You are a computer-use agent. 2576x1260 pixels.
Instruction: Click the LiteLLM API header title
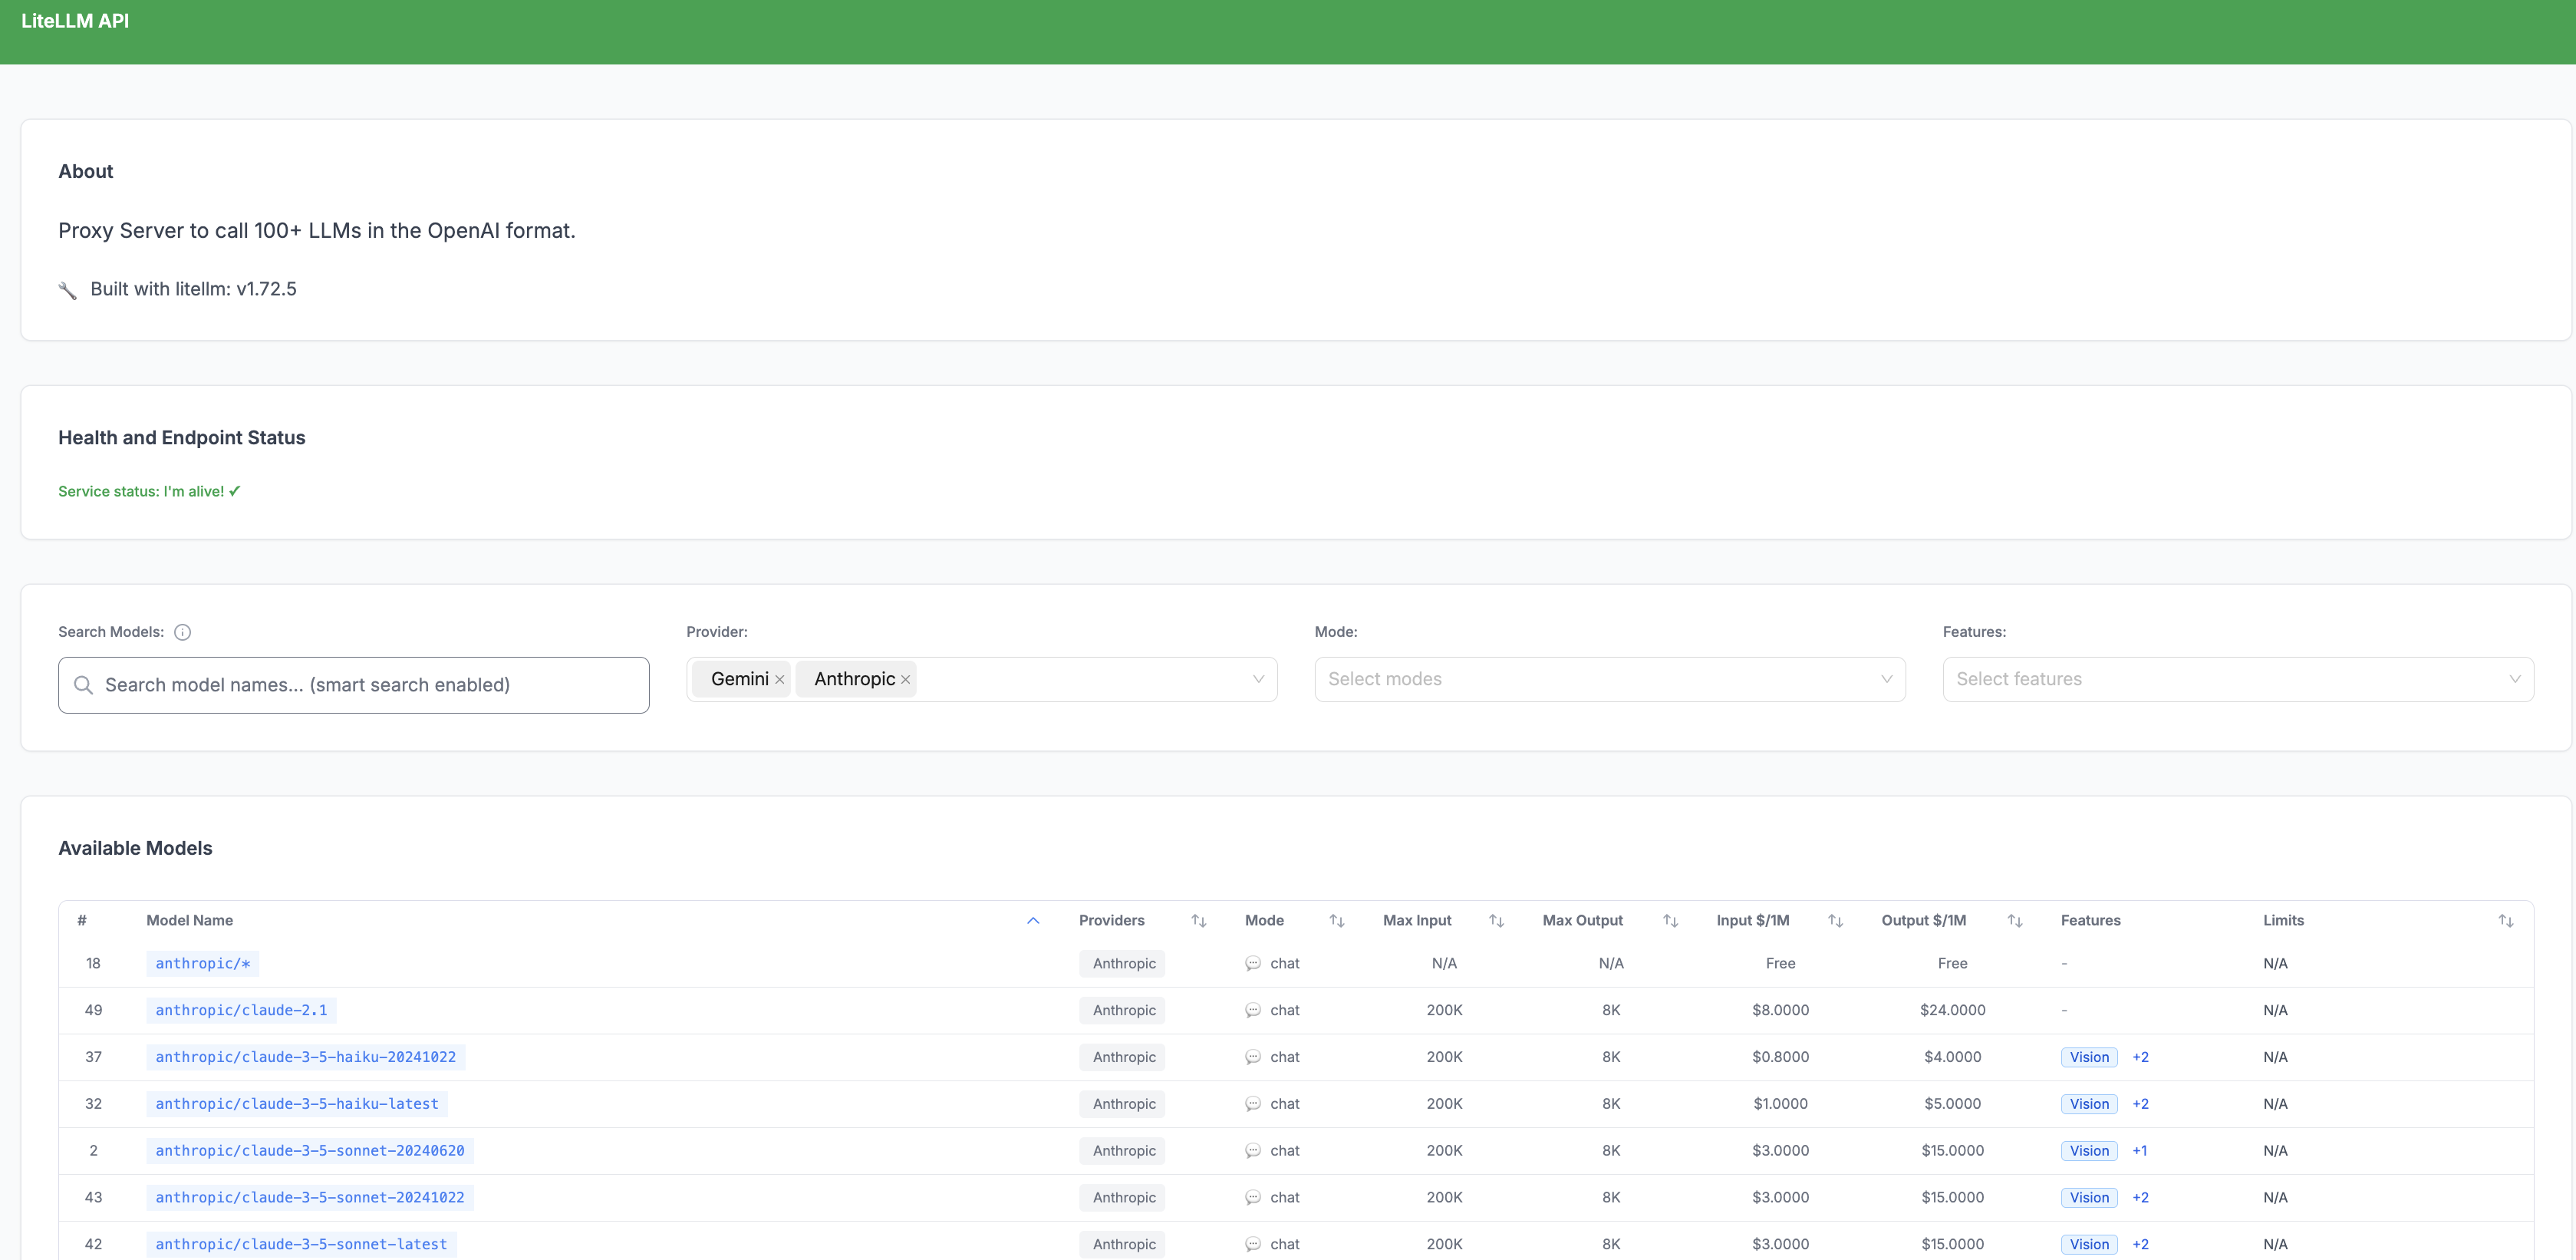click(75, 21)
